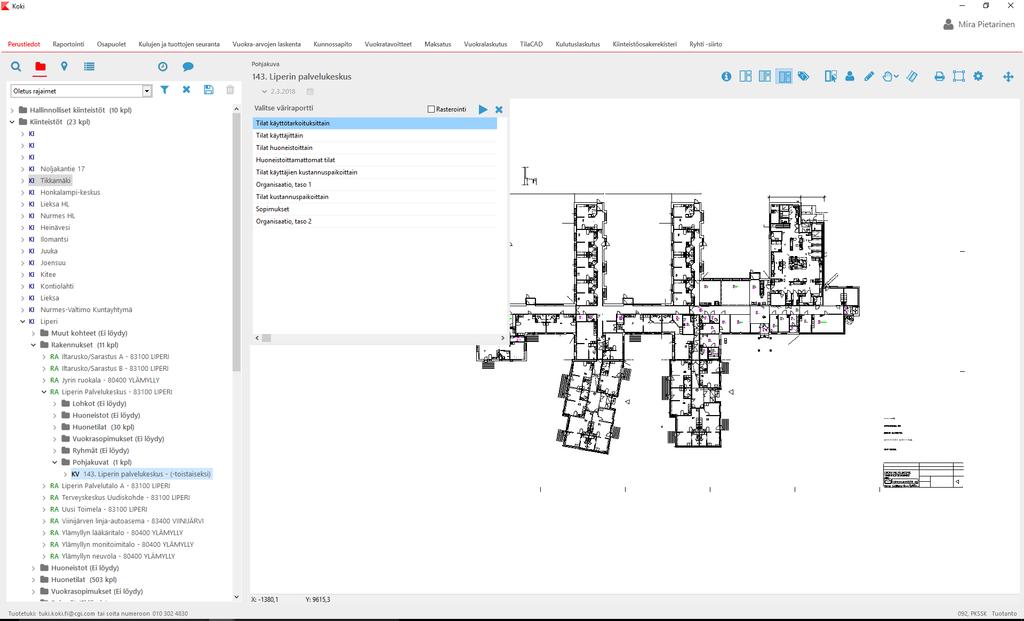Expand Hallinnolliset kiinteistöt node
The width and height of the screenshot is (1024, 621).
click(x=12, y=110)
